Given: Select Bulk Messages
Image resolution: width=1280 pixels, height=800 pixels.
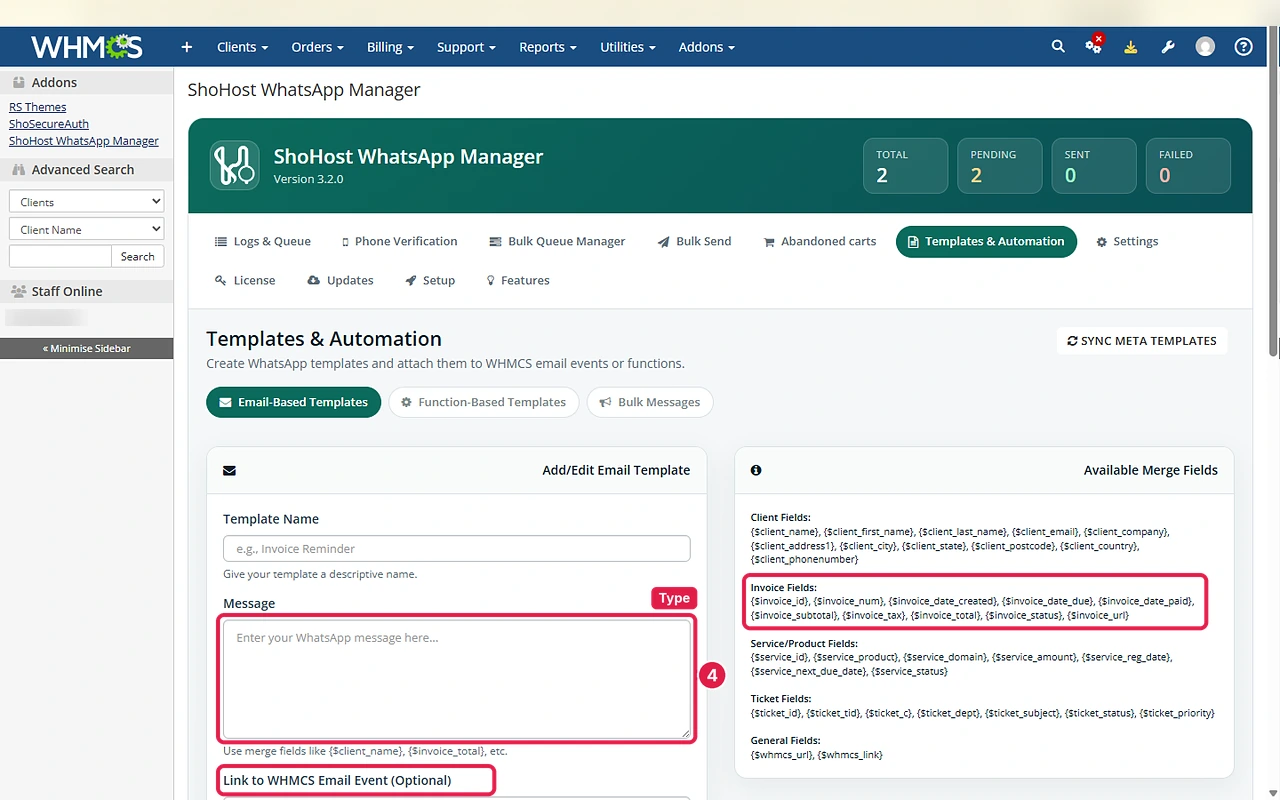Looking at the screenshot, I should coord(649,402).
